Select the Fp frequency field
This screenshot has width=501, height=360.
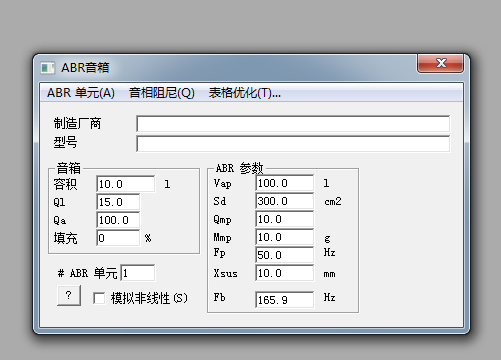point(284,255)
